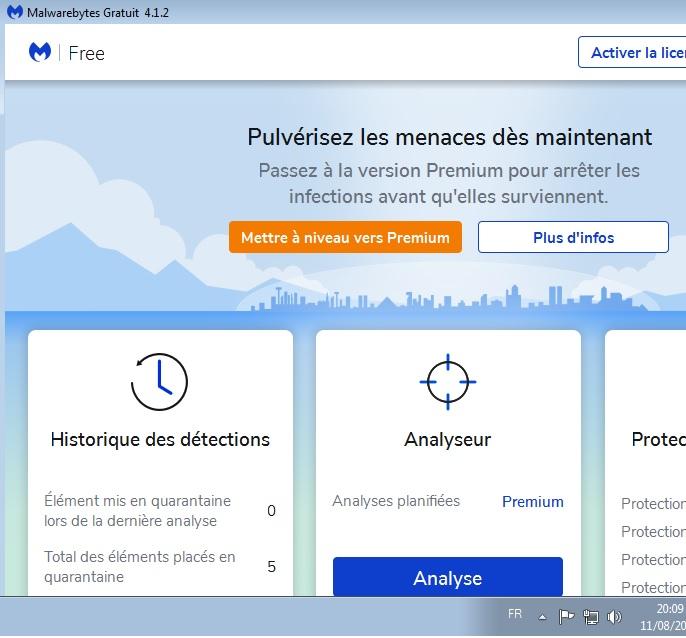Viewport: 686px width, 638px height.
Task: Start scan with Analyse button
Action: click(448, 577)
